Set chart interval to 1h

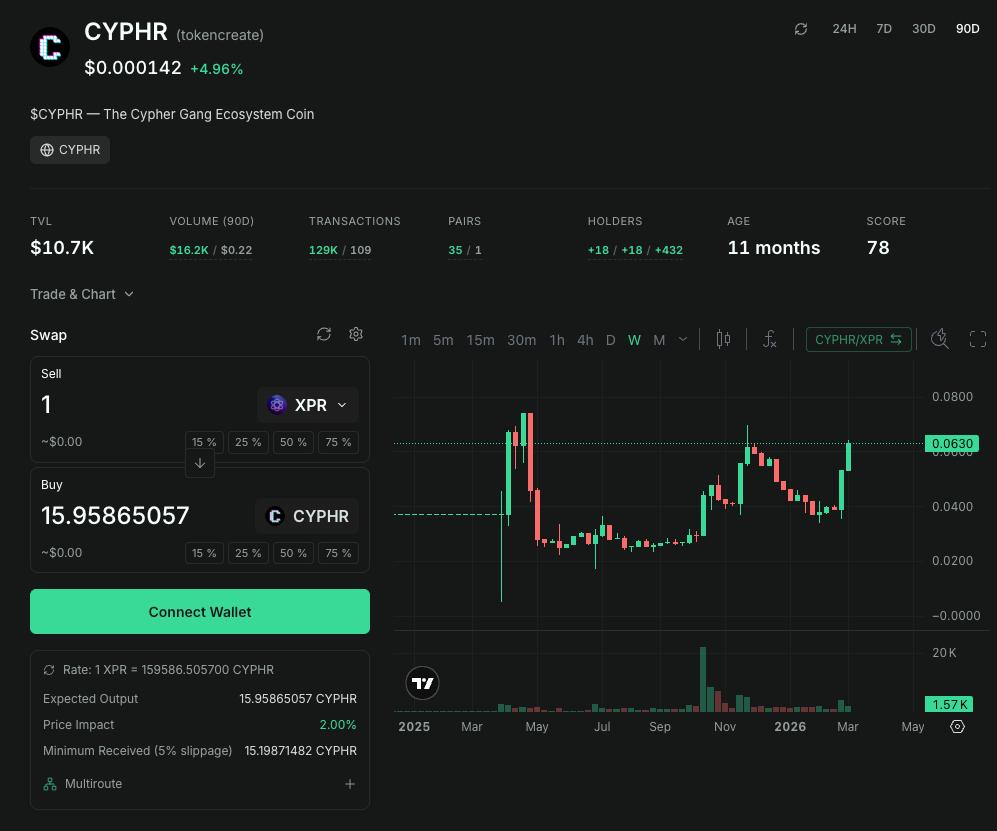[x=557, y=340]
